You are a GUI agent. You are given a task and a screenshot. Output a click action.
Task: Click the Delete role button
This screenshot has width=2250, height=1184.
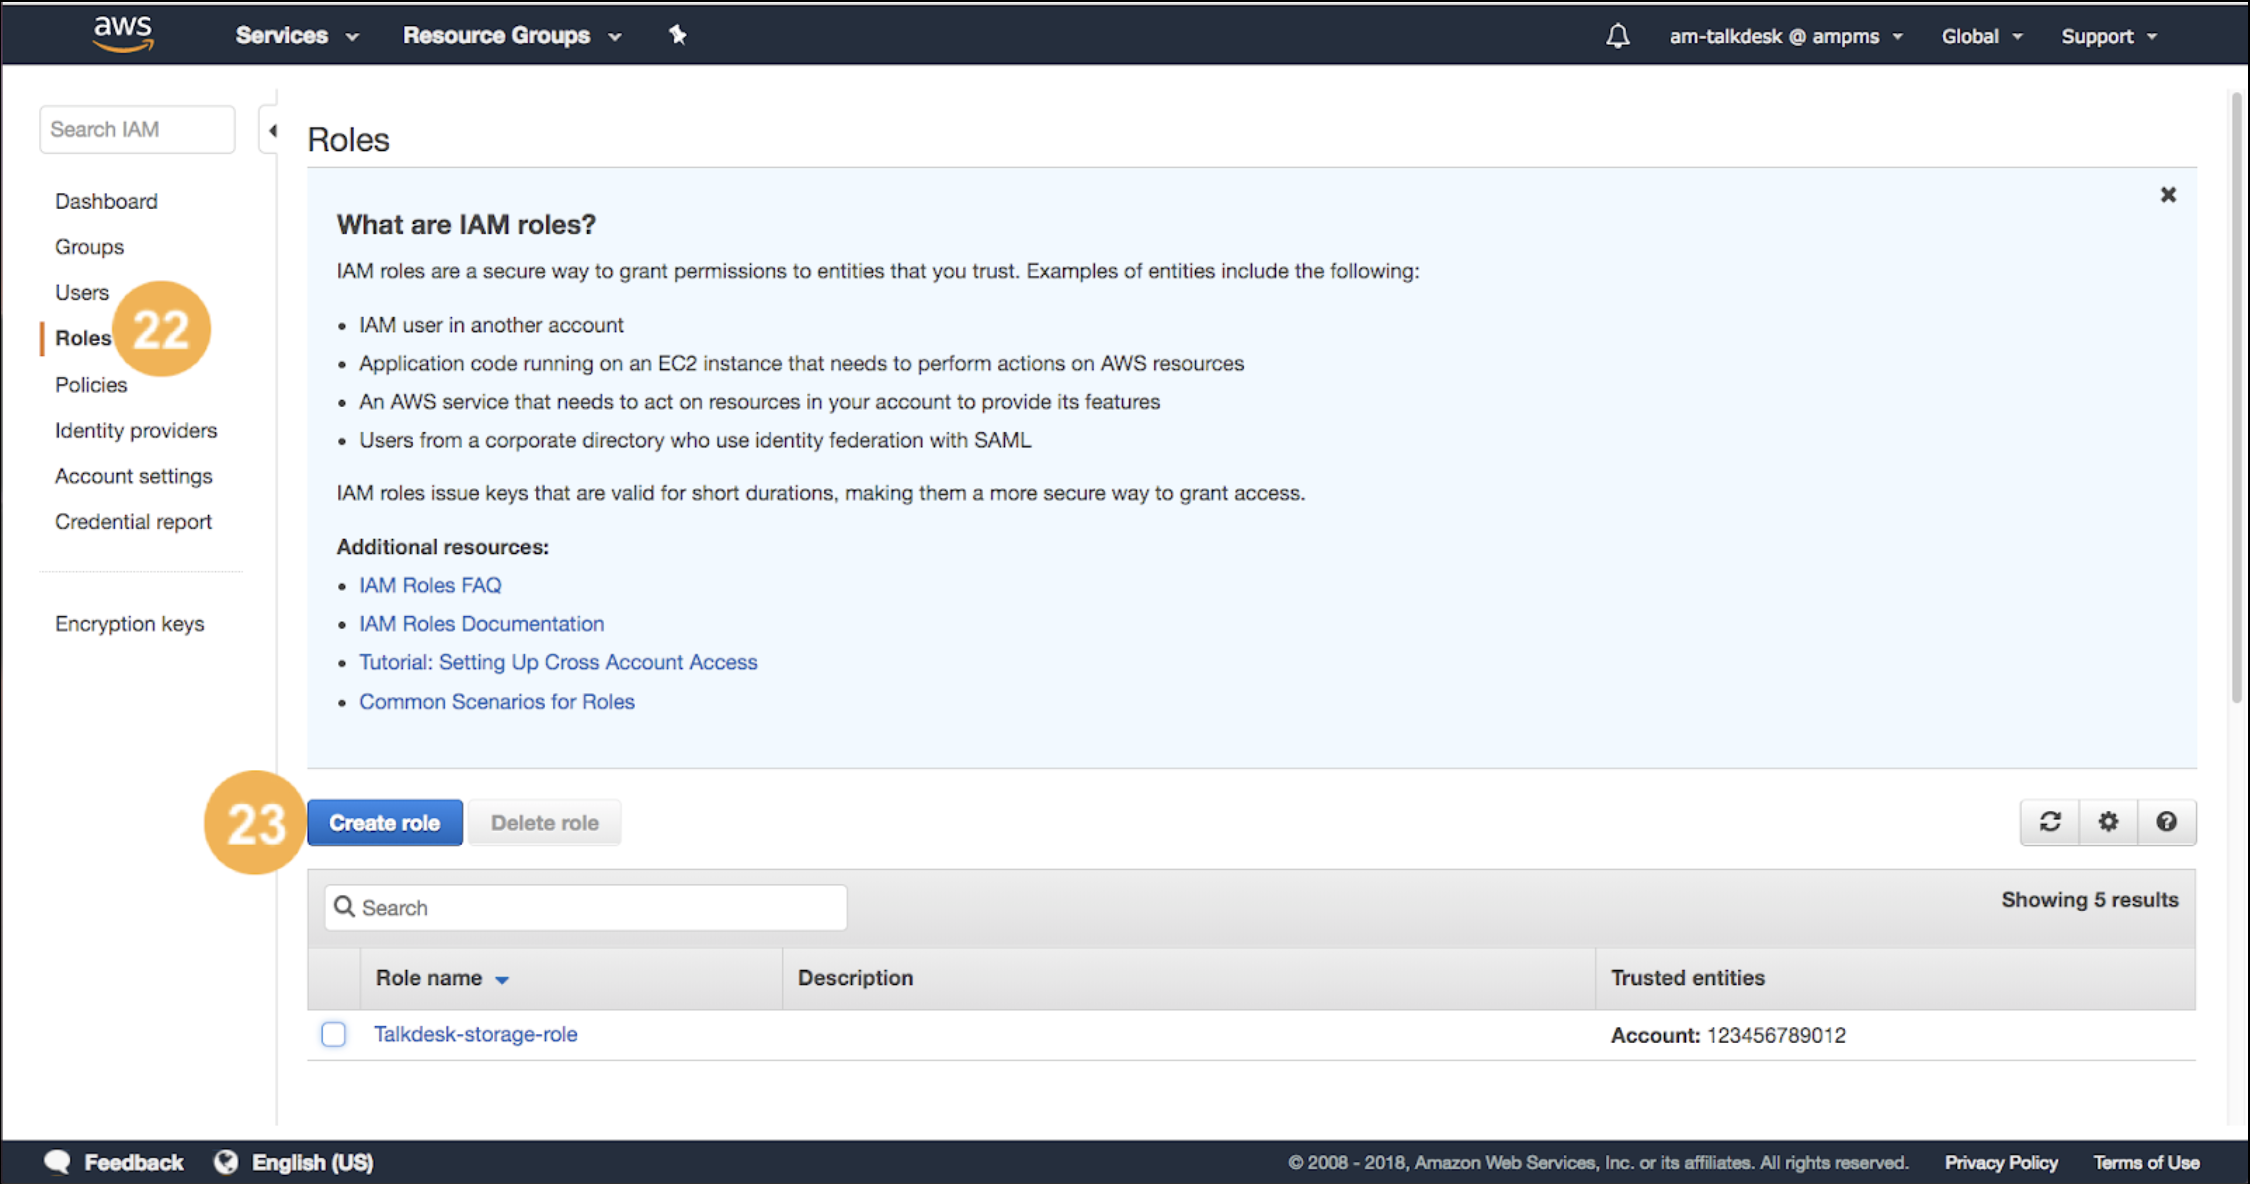(x=545, y=822)
